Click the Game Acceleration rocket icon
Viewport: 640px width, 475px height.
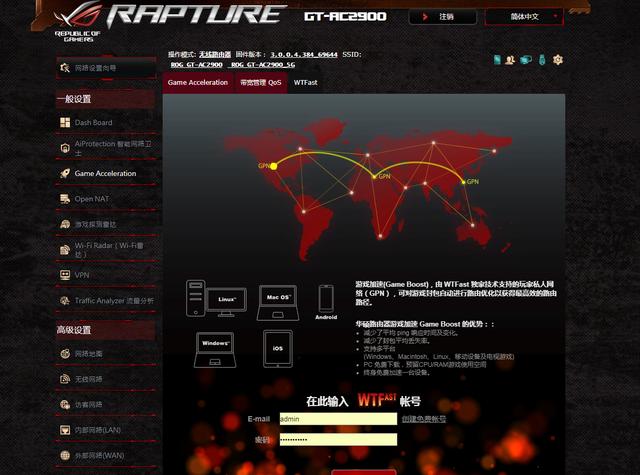[x=65, y=173]
